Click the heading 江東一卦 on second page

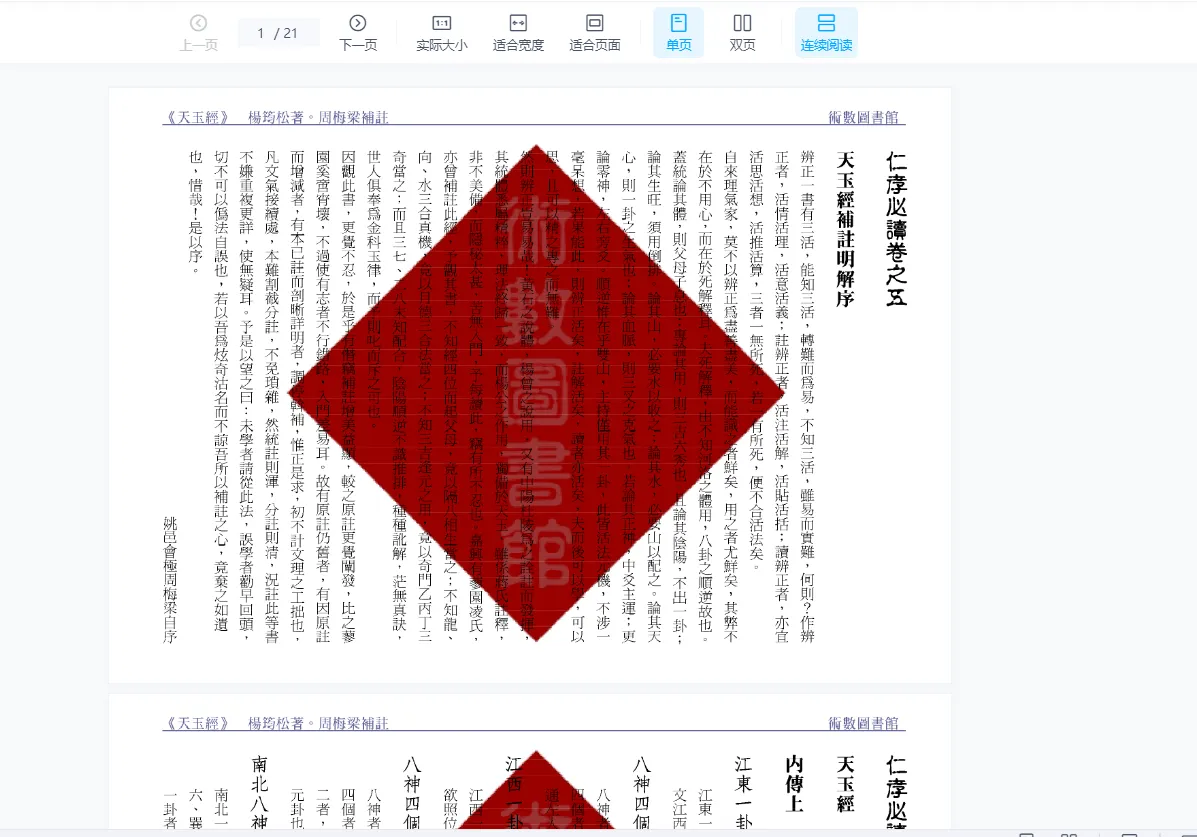(743, 792)
